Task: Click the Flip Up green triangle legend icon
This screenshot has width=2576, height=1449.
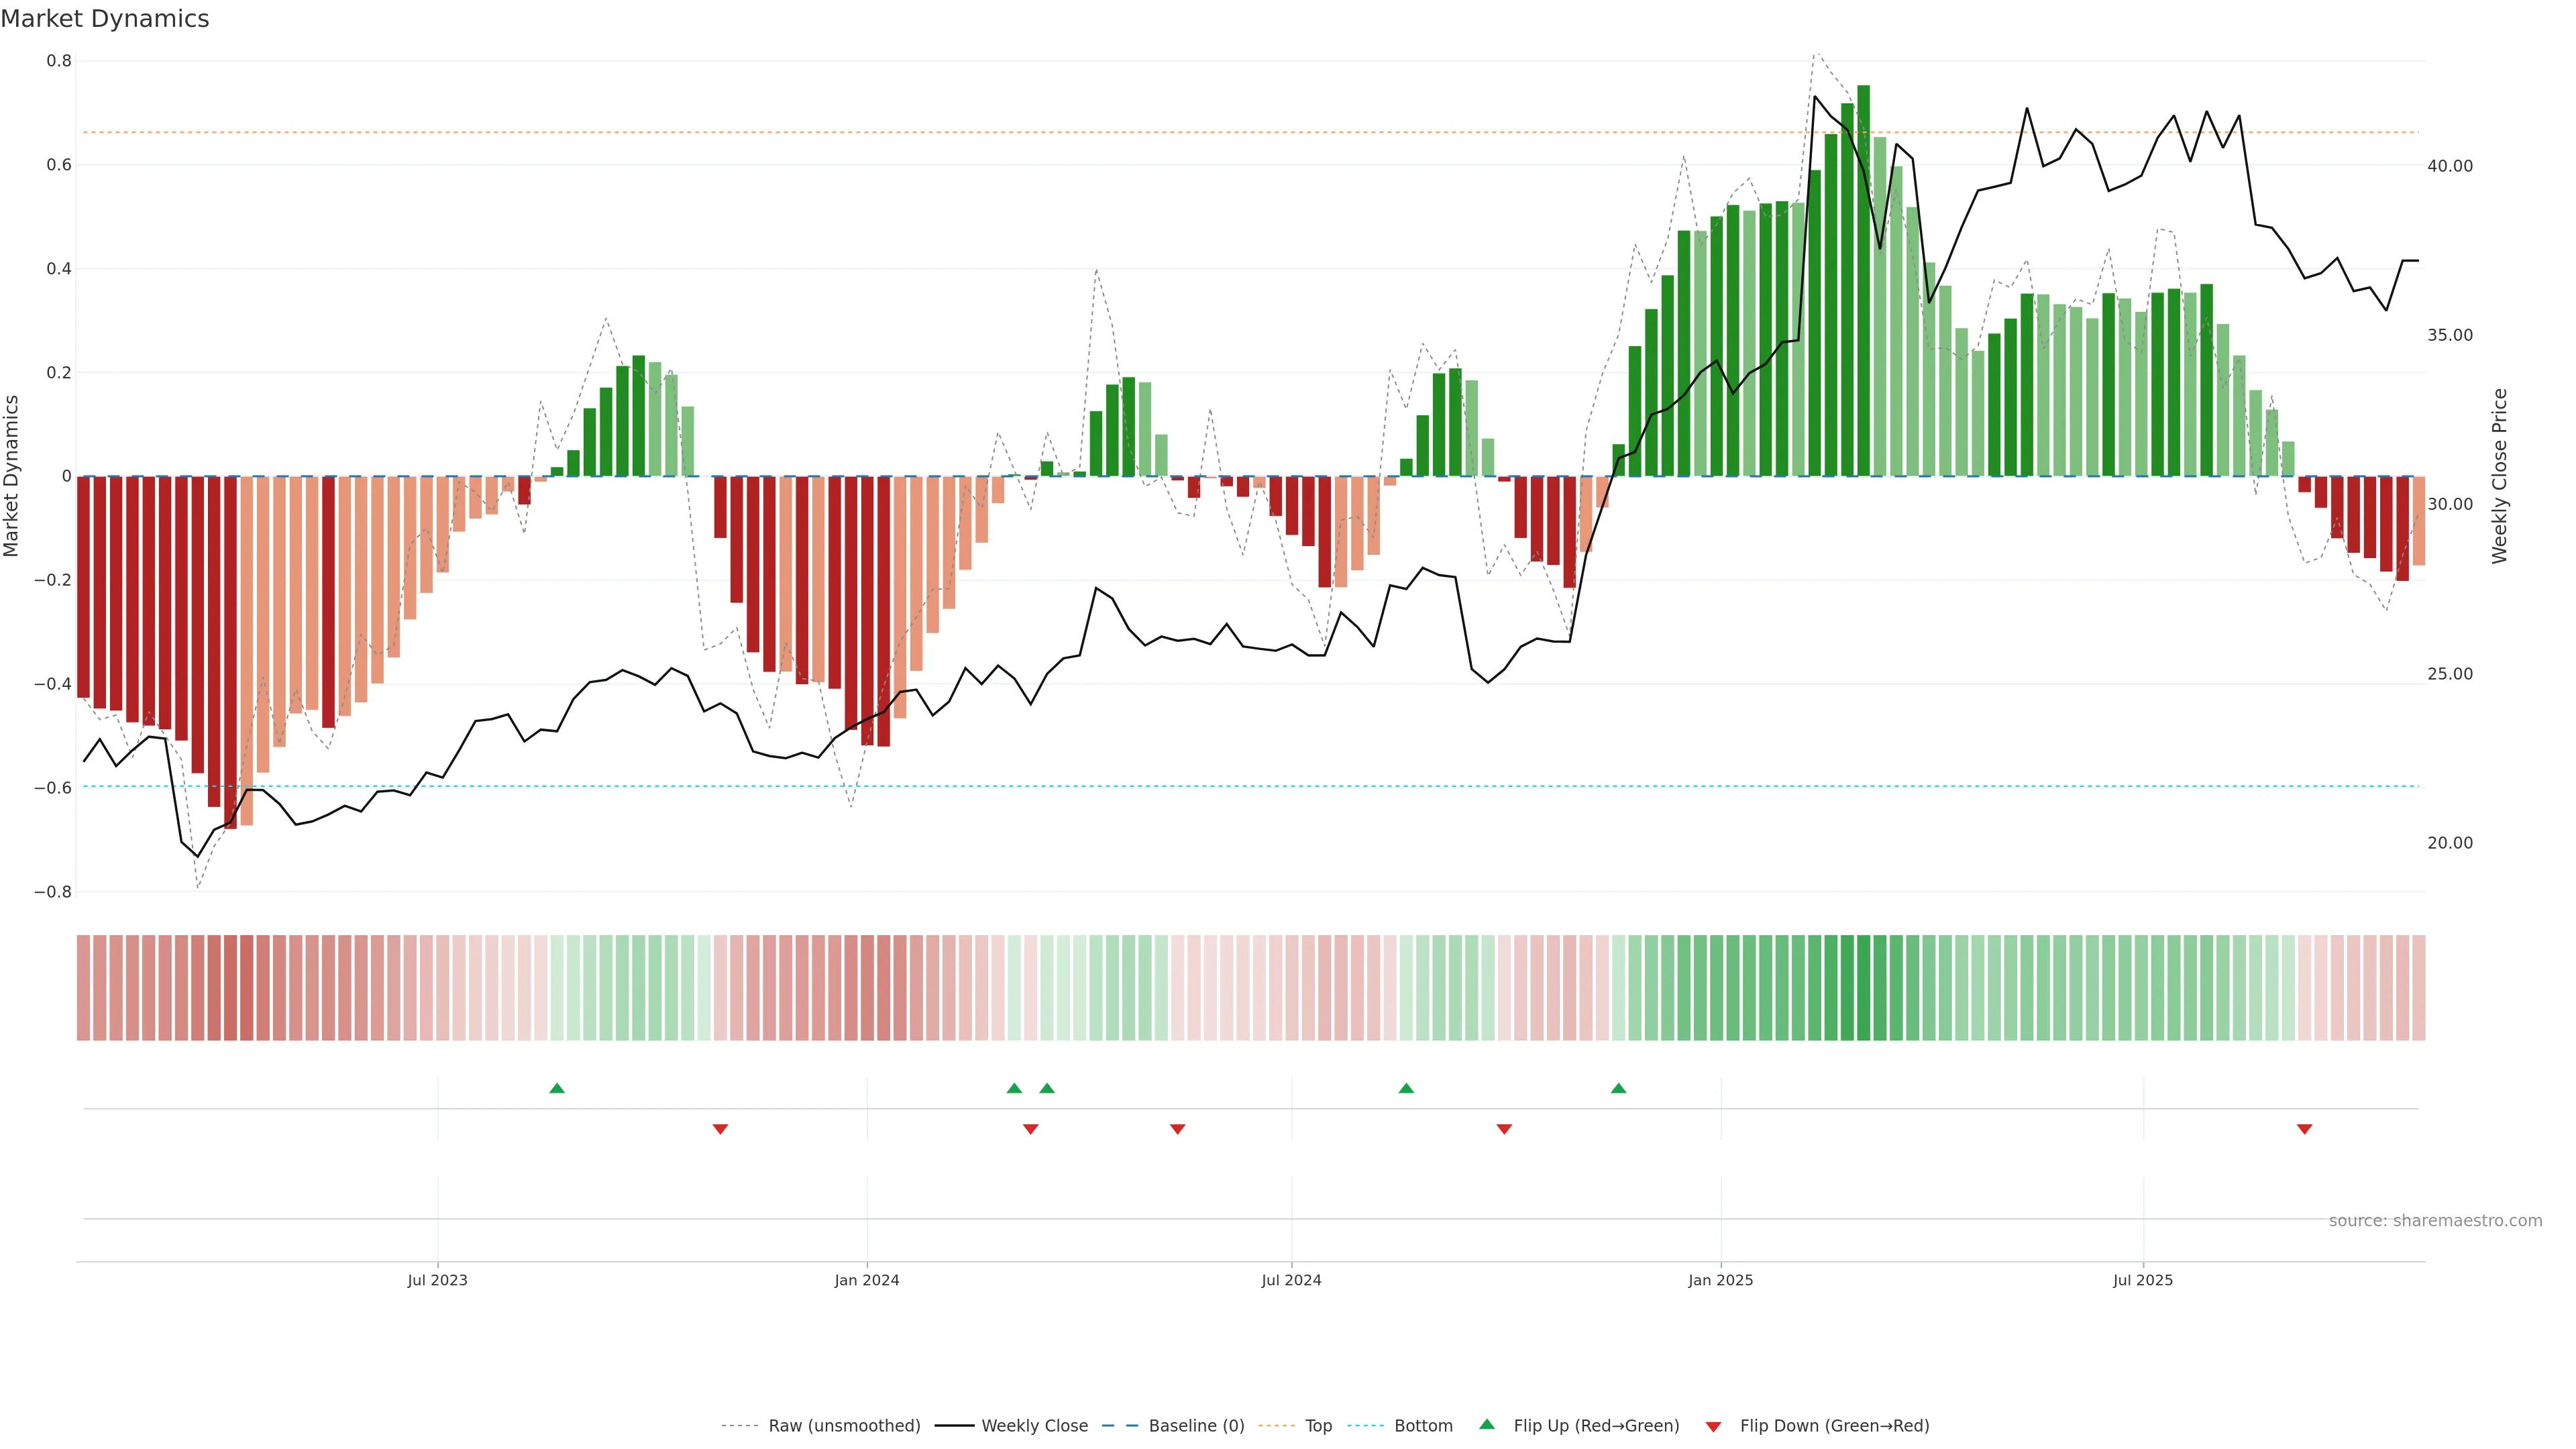Action: point(1487,1425)
